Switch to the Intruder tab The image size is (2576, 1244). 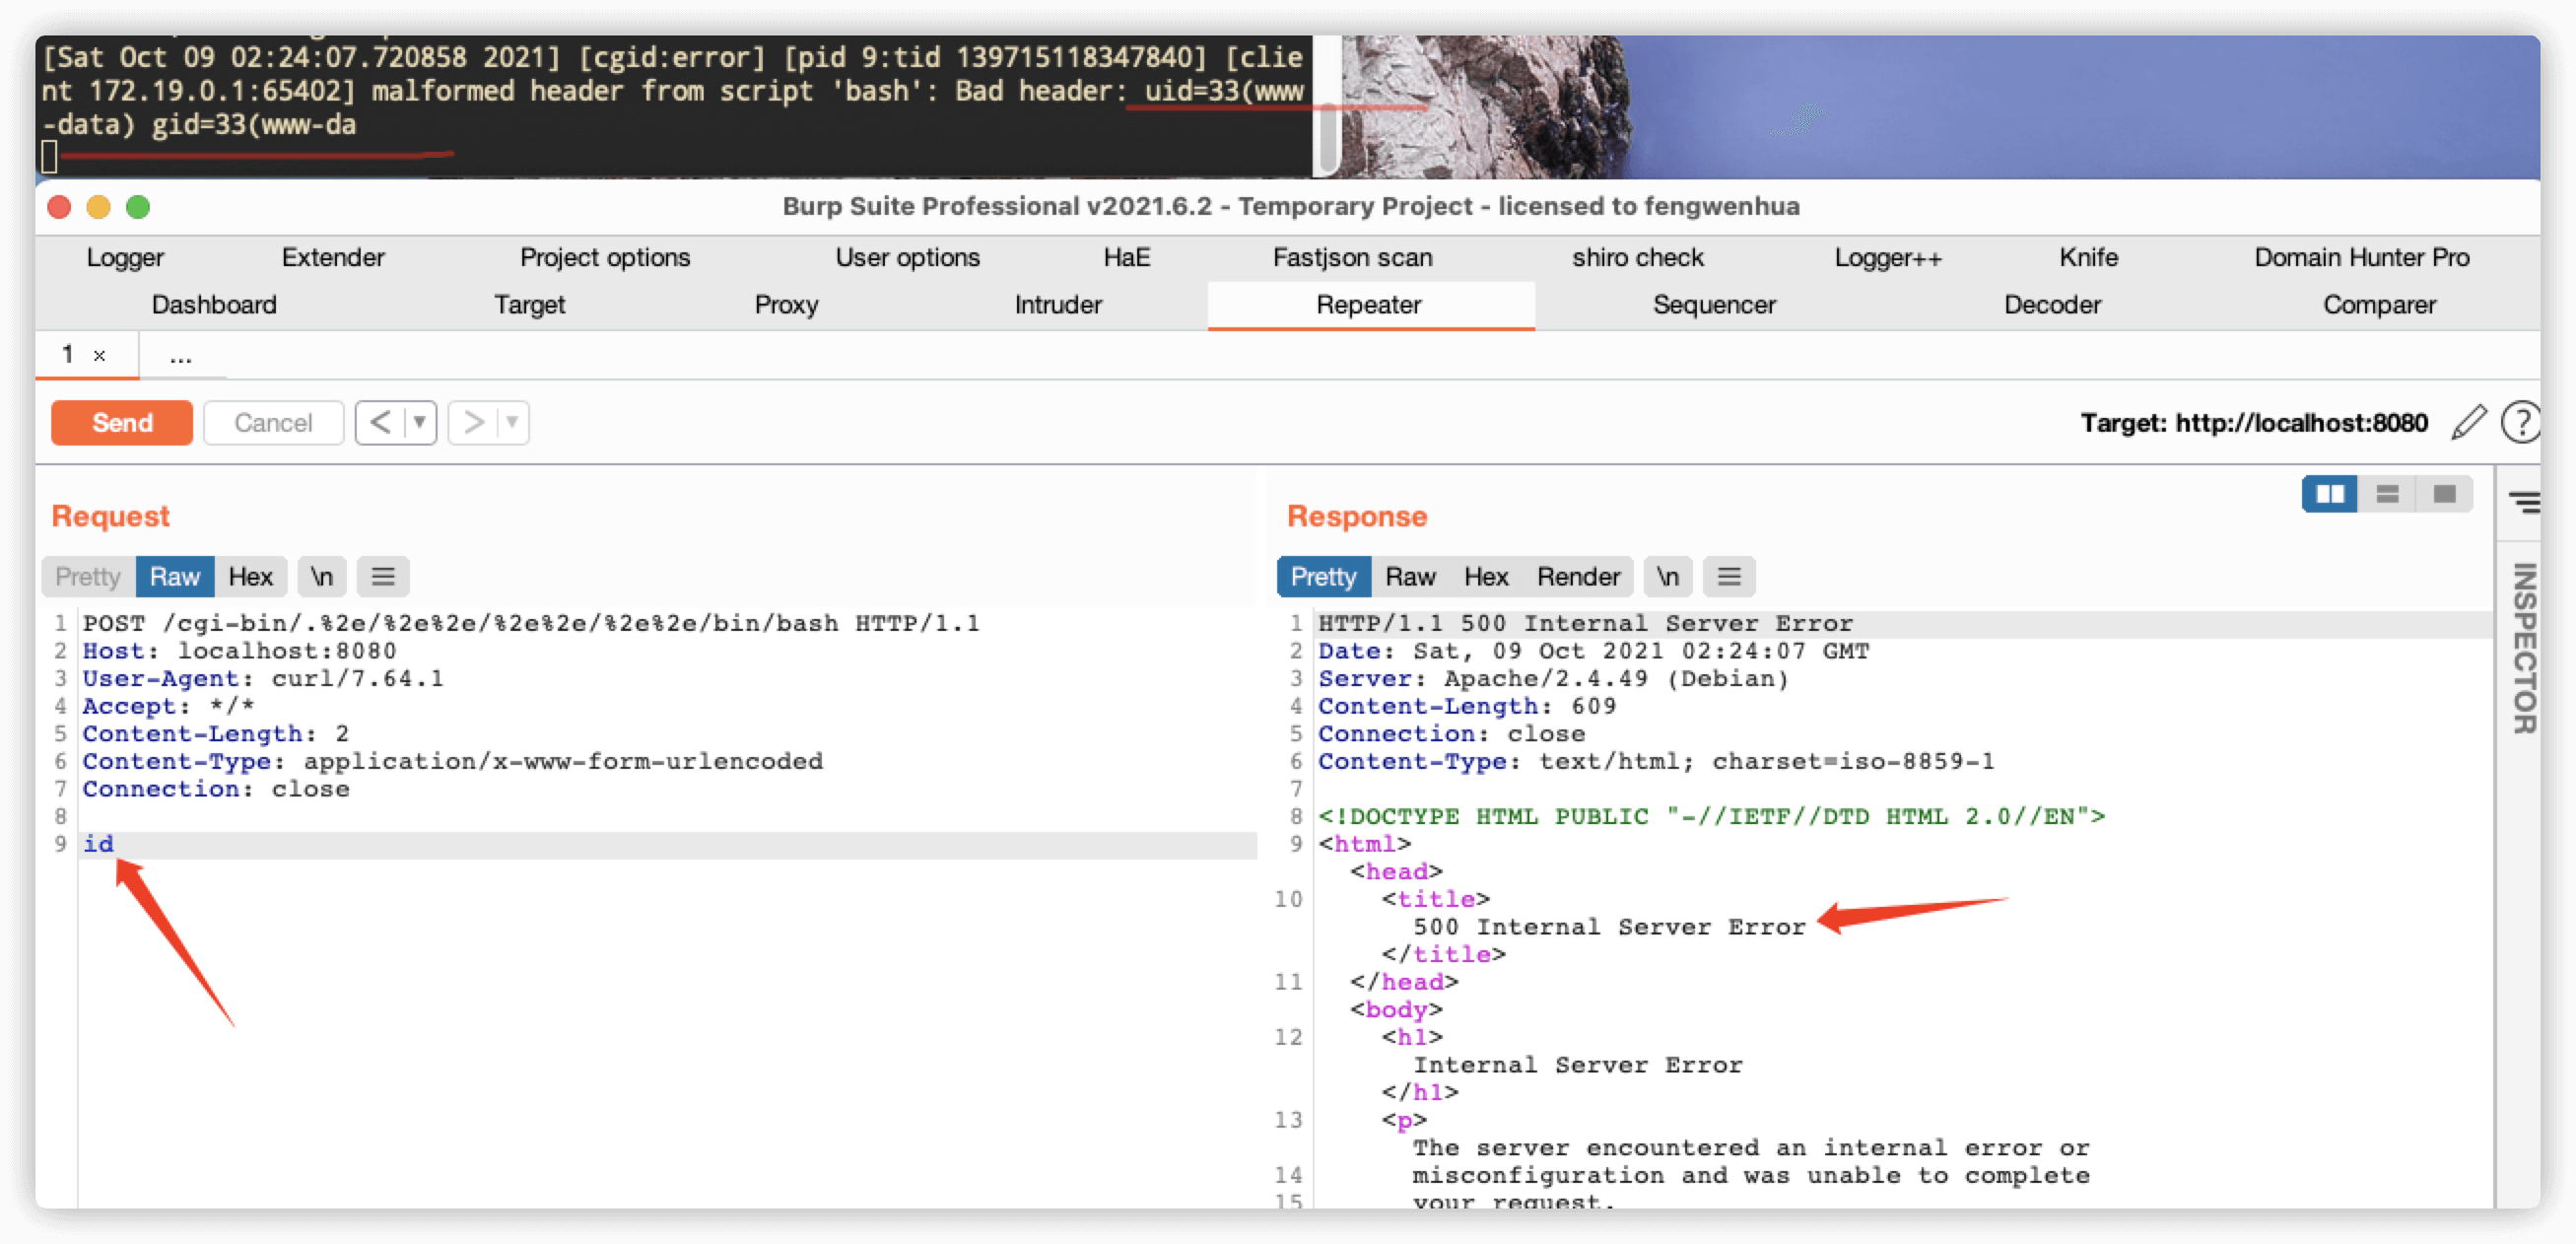click(1057, 305)
